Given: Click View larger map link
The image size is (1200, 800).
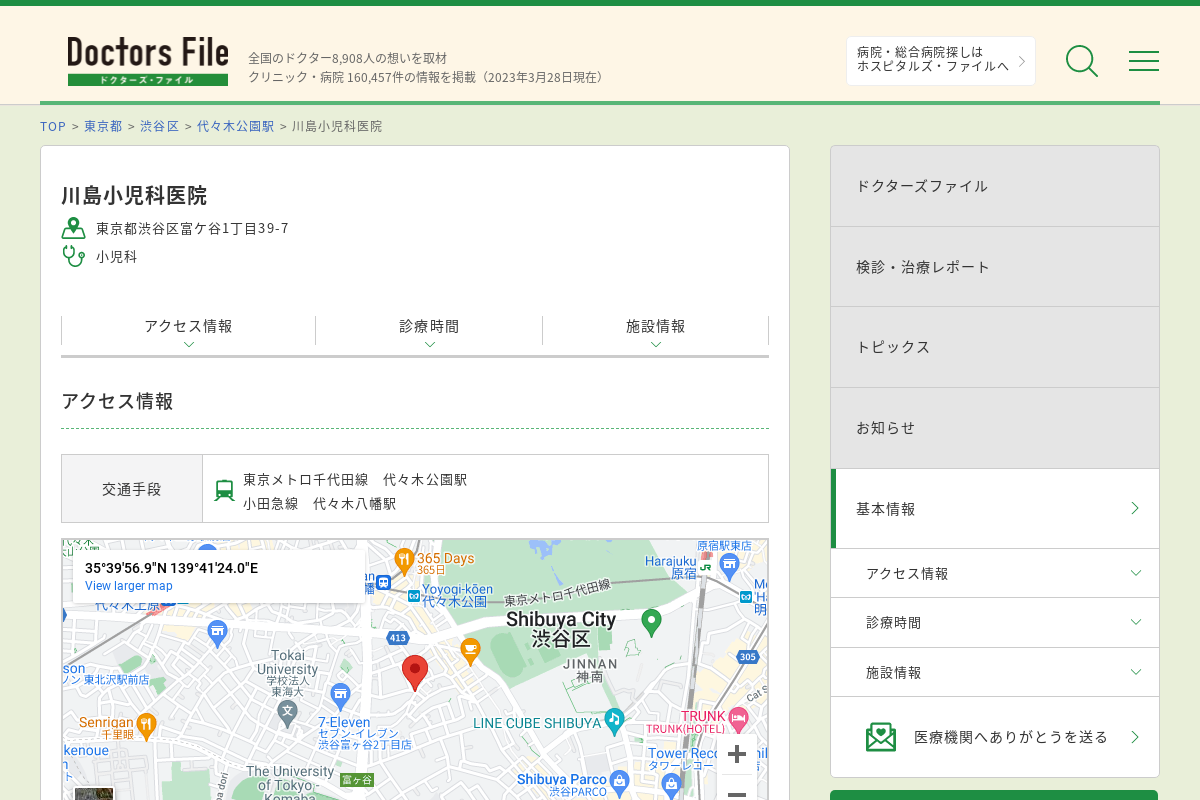Looking at the screenshot, I should pyautogui.click(x=129, y=586).
